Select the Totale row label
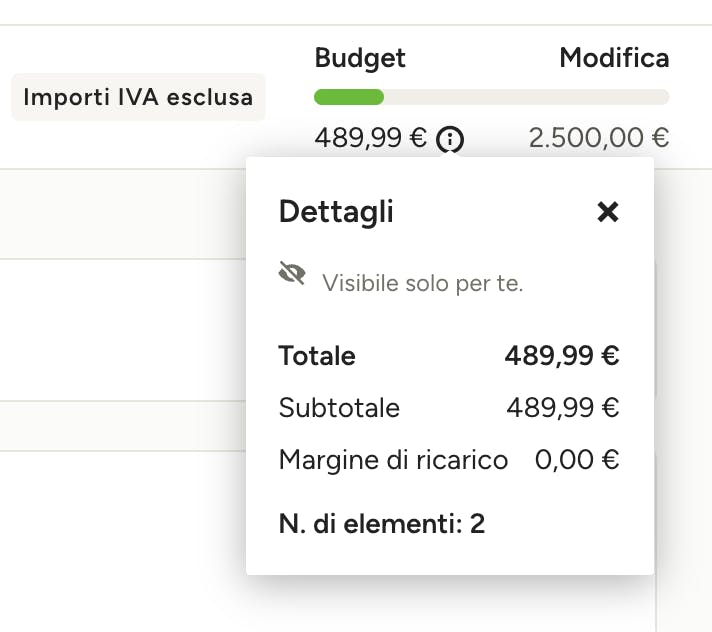Viewport: 712px width, 632px height. pyautogui.click(x=317, y=356)
